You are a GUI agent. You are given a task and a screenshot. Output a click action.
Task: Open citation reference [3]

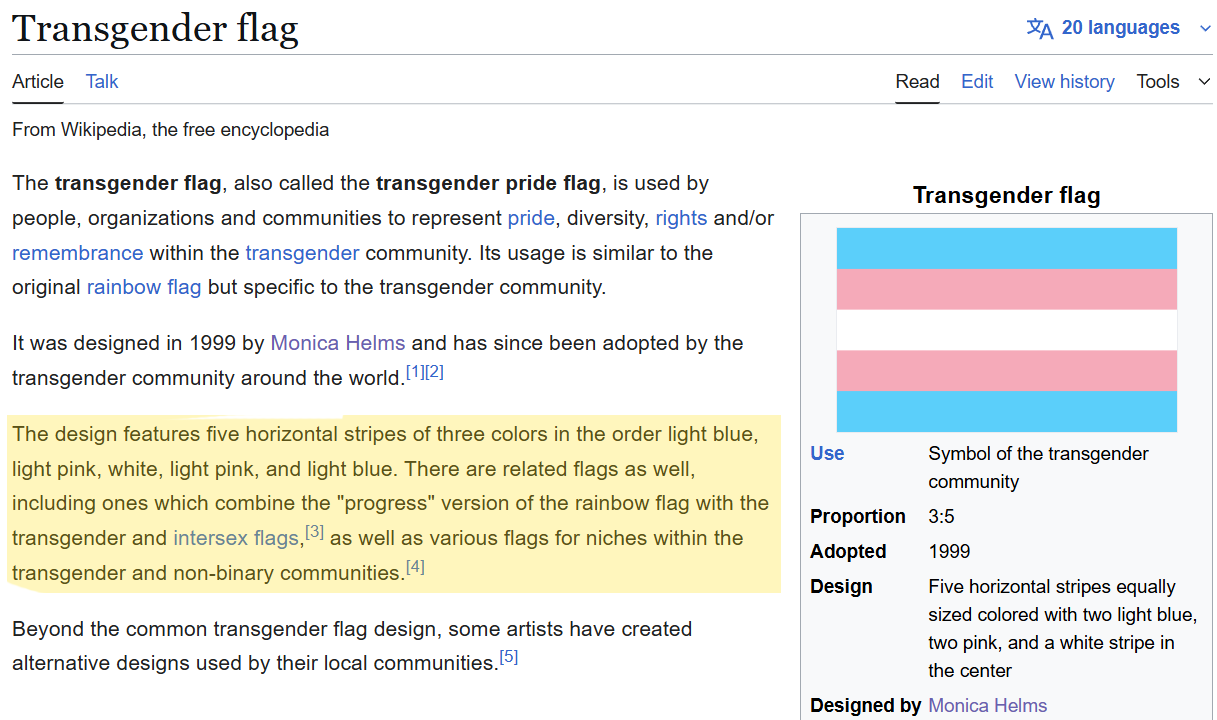tap(315, 532)
